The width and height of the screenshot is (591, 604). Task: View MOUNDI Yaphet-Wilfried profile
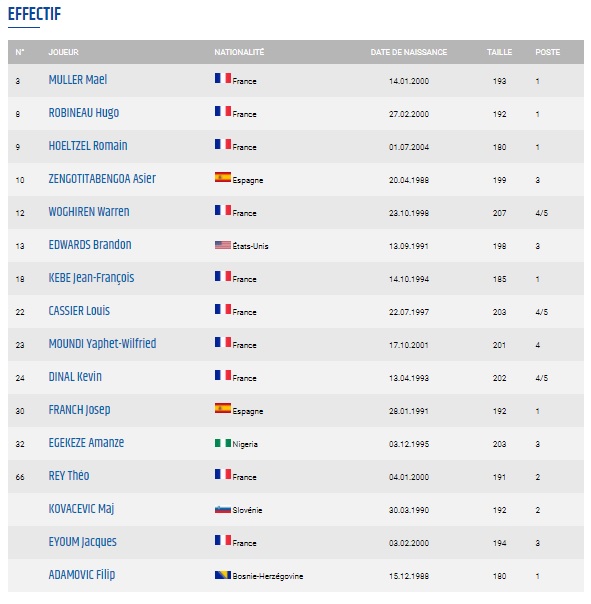click(x=102, y=344)
